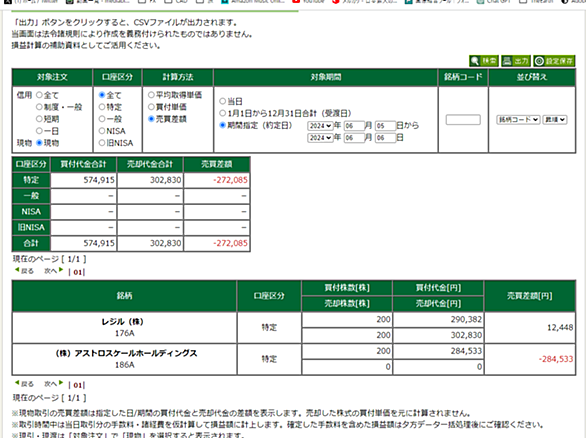Click 302,830 in the 合計 summary row
Screen dimensions: 586x438
[x=166, y=243]
